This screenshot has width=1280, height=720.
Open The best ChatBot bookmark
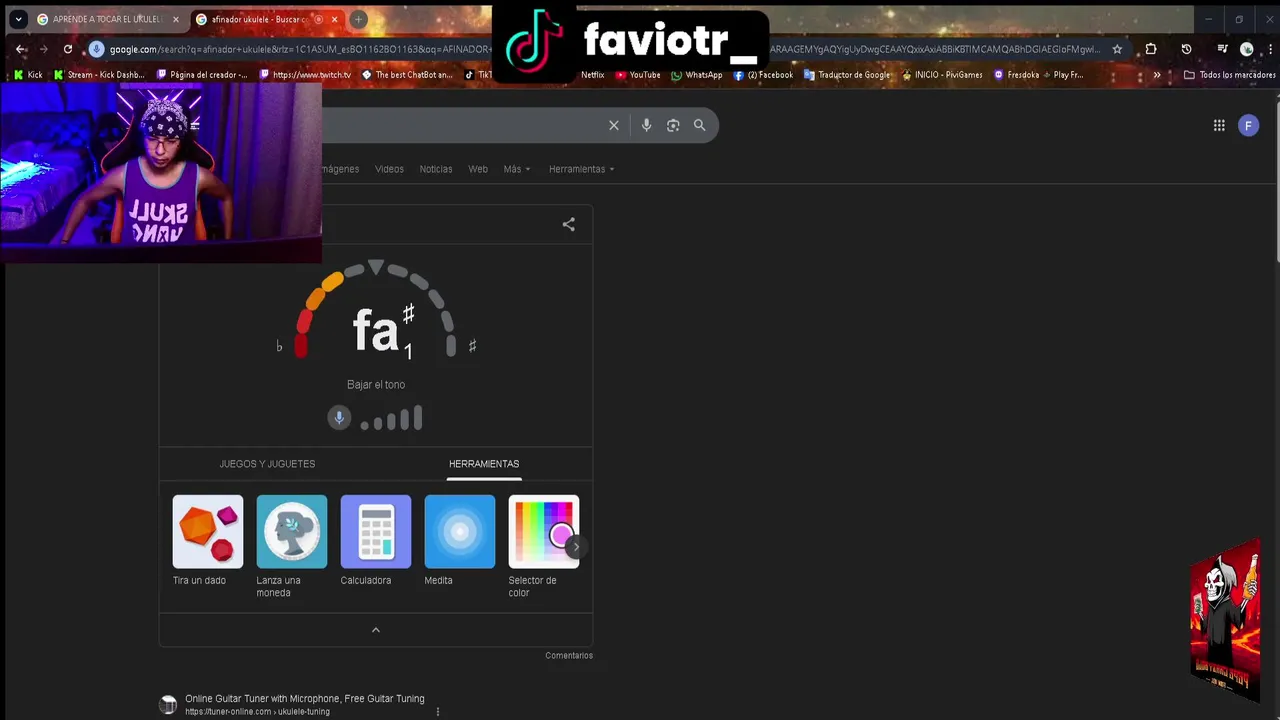[x=407, y=75]
